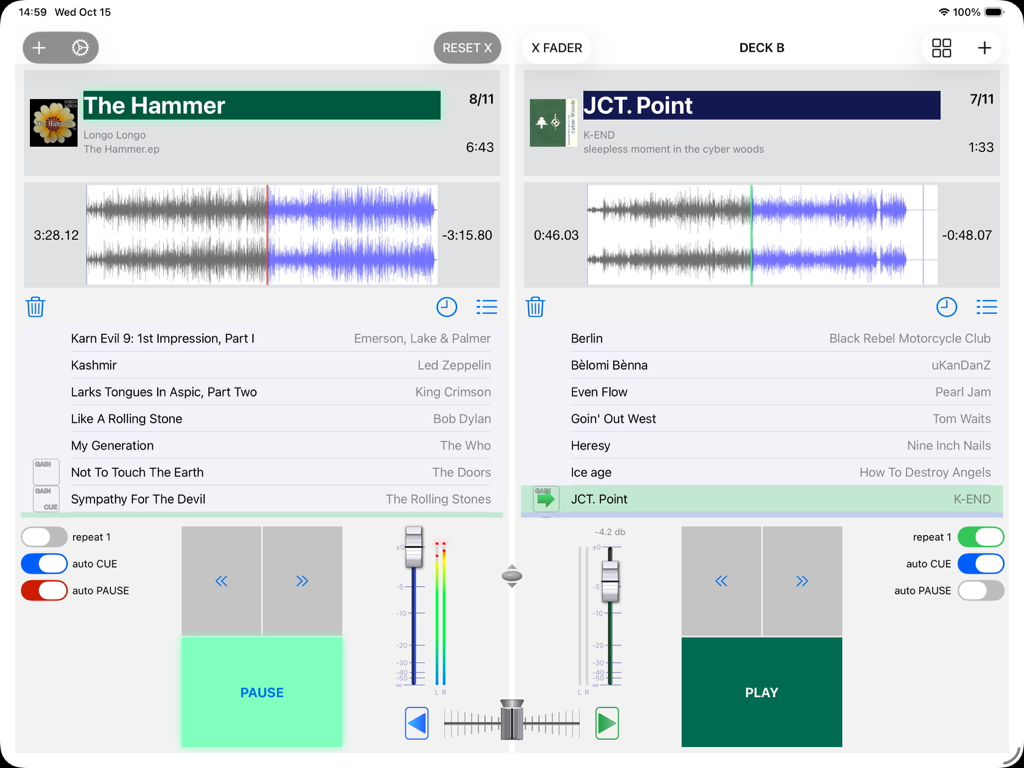This screenshot has width=1024, height=768.
Task: Select Heresy by Nine Inch Nails on Deck B
Action: (760, 445)
